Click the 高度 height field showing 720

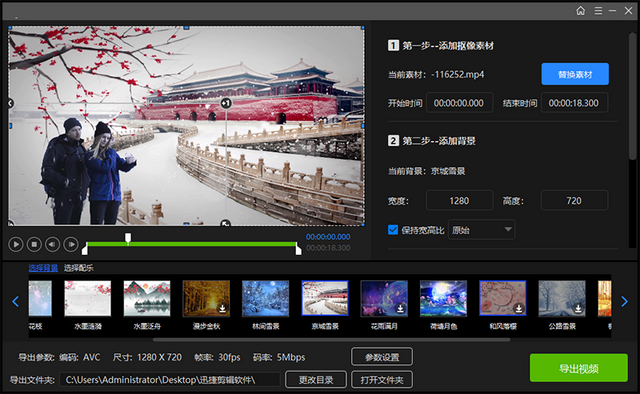(x=574, y=200)
